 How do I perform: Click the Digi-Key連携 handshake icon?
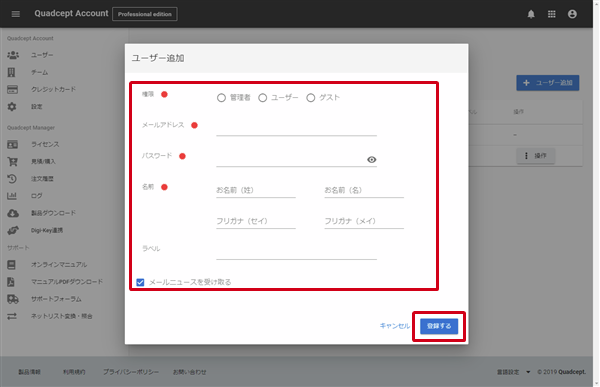point(13,230)
